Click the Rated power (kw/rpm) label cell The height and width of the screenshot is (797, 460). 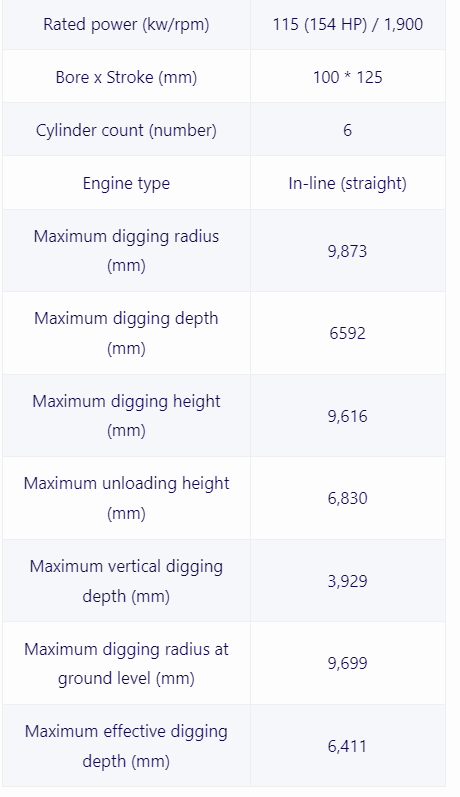[x=126, y=24]
